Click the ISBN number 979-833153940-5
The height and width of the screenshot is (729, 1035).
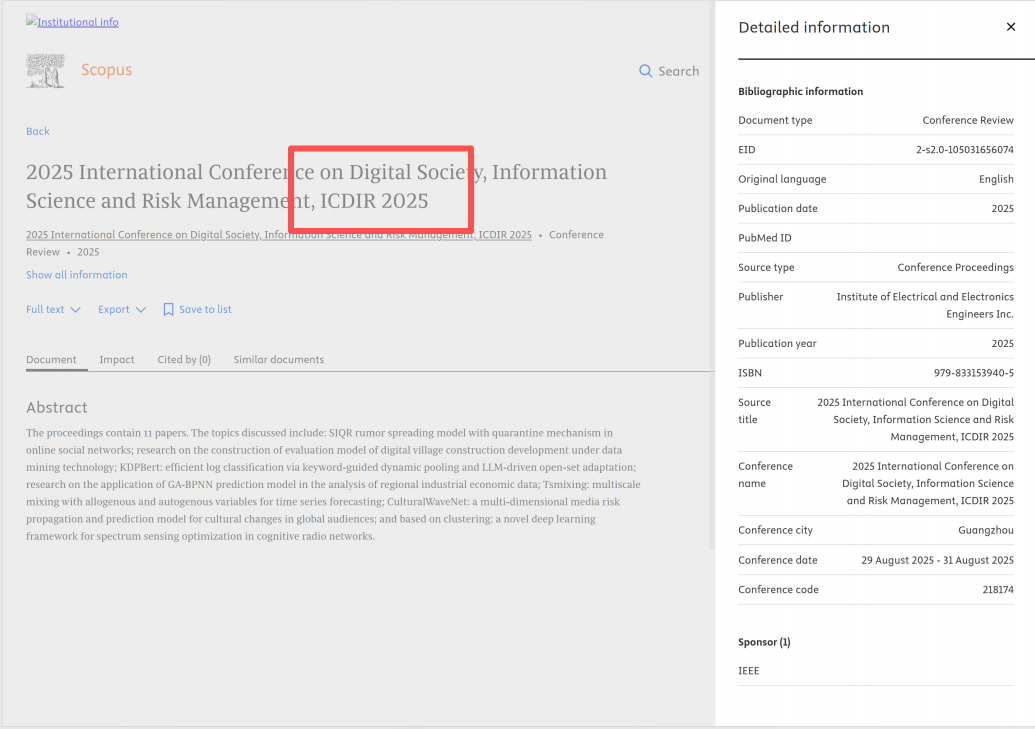(x=973, y=373)
